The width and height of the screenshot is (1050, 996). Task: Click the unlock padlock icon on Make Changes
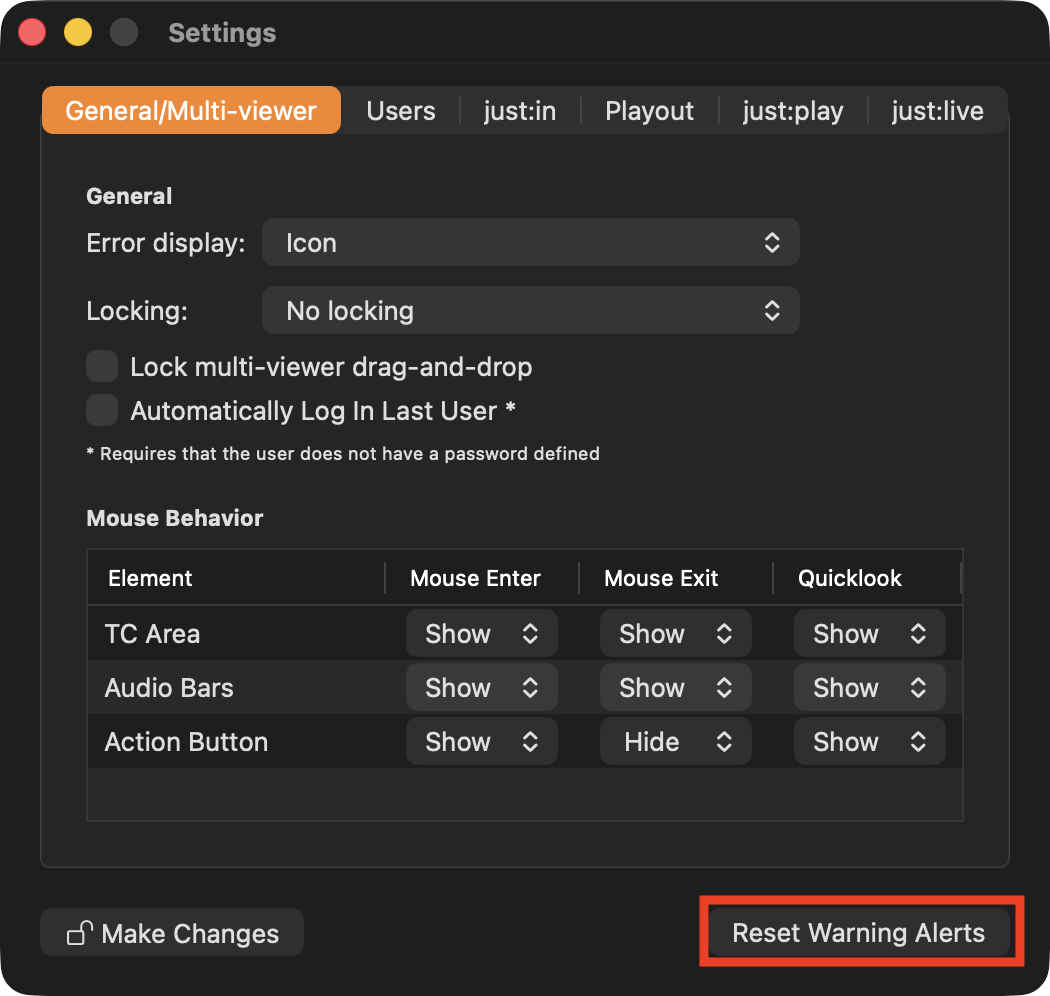[80, 932]
